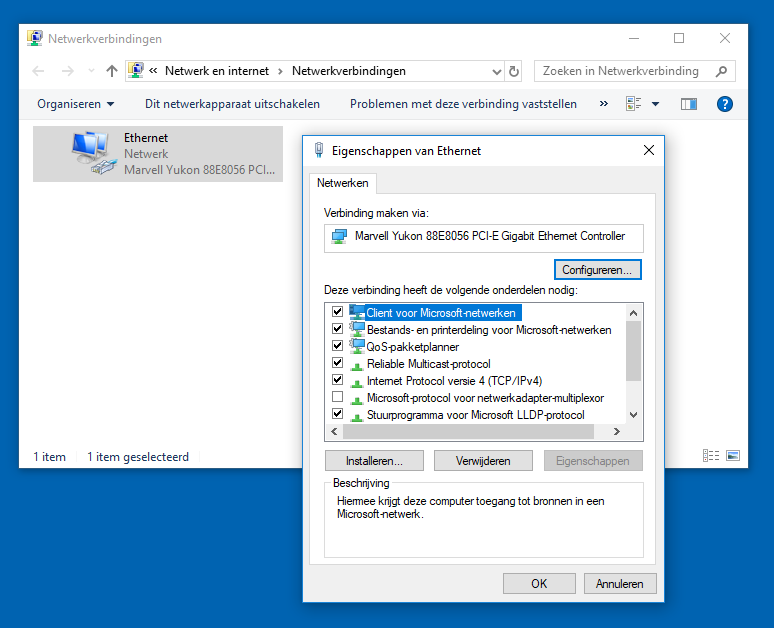The height and width of the screenshot is (628, 774).
Task: Click the change view icon in toolbar
Action: click(634, 104)
